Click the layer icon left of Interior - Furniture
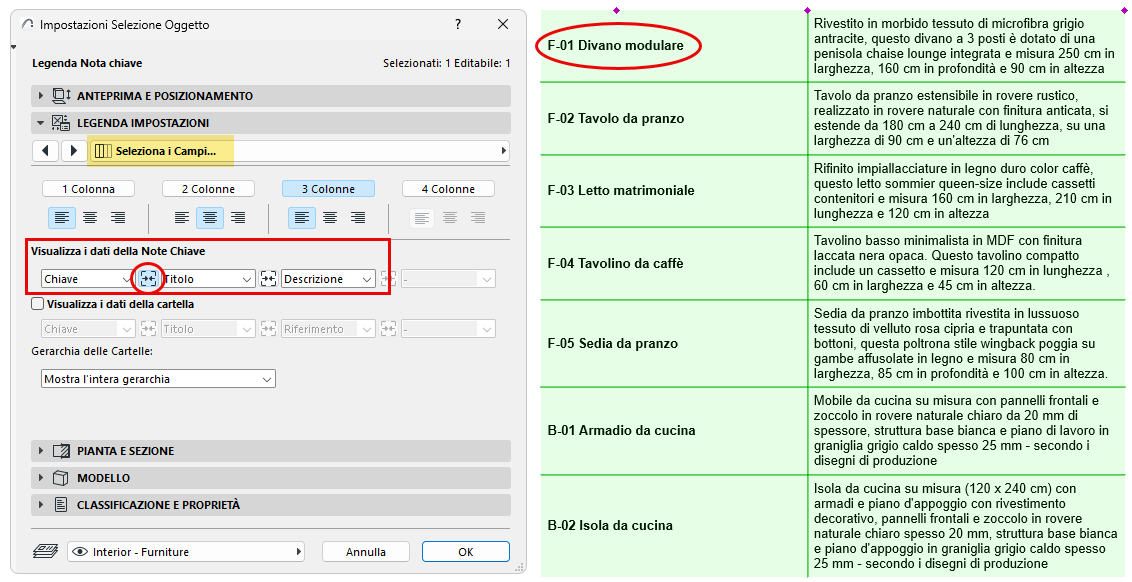The image size is (1132, 582). tap(46, 552)
